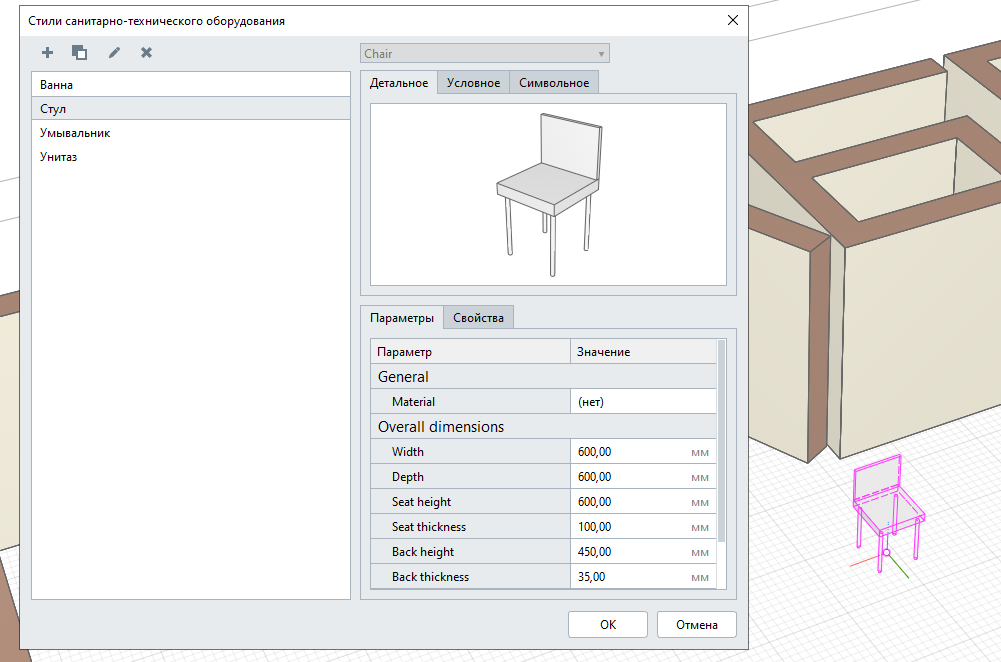Select the Унитаз style in list
The height and width of the screenshot is (662, 1001).
pos(190,157)
